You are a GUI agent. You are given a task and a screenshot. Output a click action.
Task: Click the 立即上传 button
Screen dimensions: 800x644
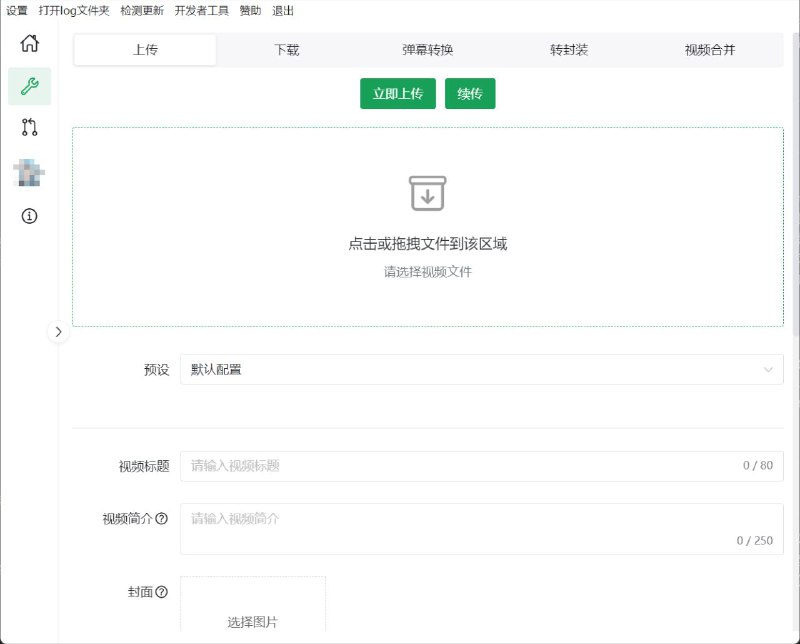tap(398, 93)
